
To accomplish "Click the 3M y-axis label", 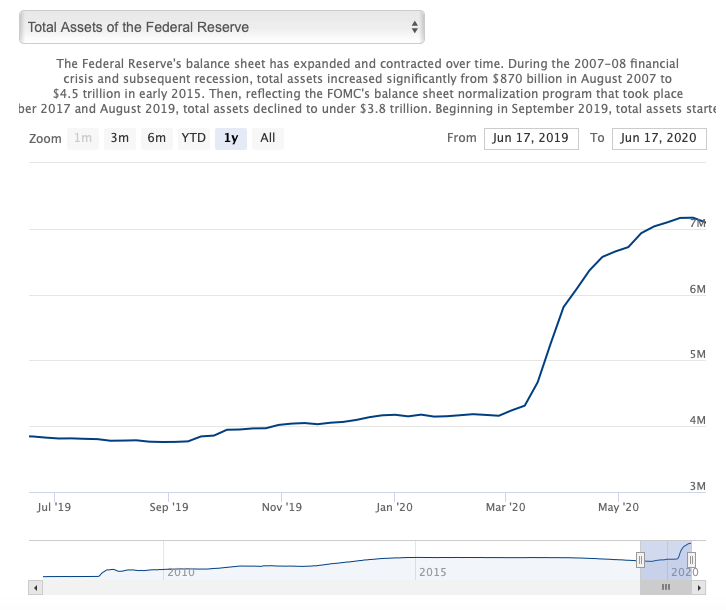I will coord(697,486).
